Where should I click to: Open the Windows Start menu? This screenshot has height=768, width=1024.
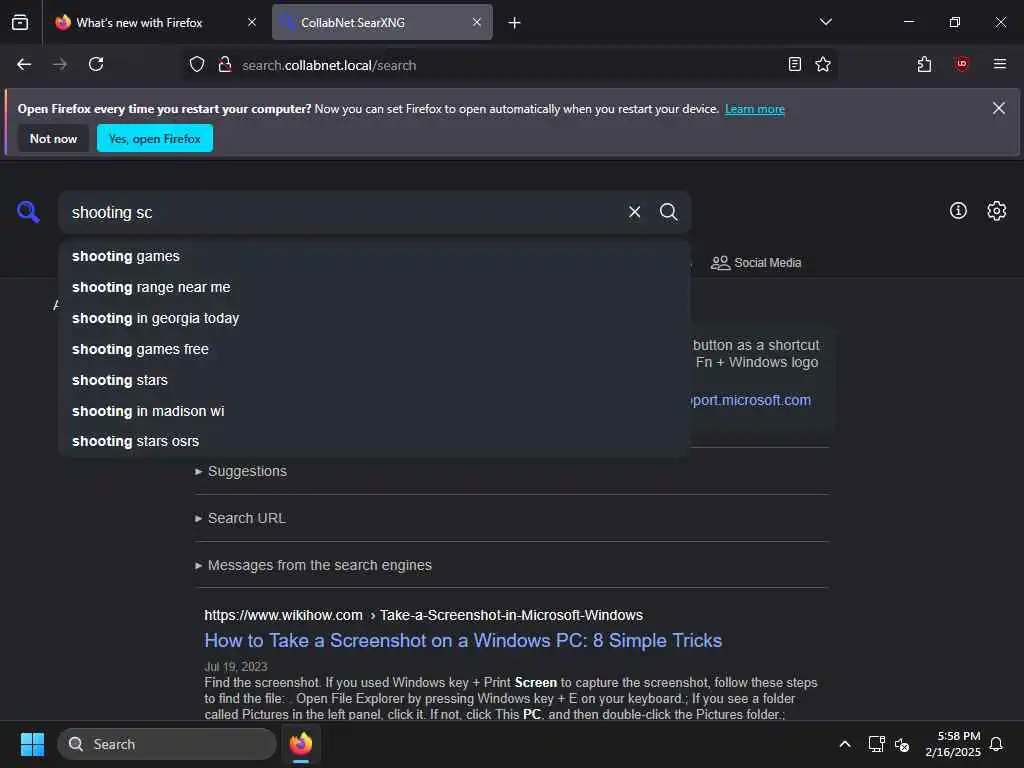(x=32, y=744)
